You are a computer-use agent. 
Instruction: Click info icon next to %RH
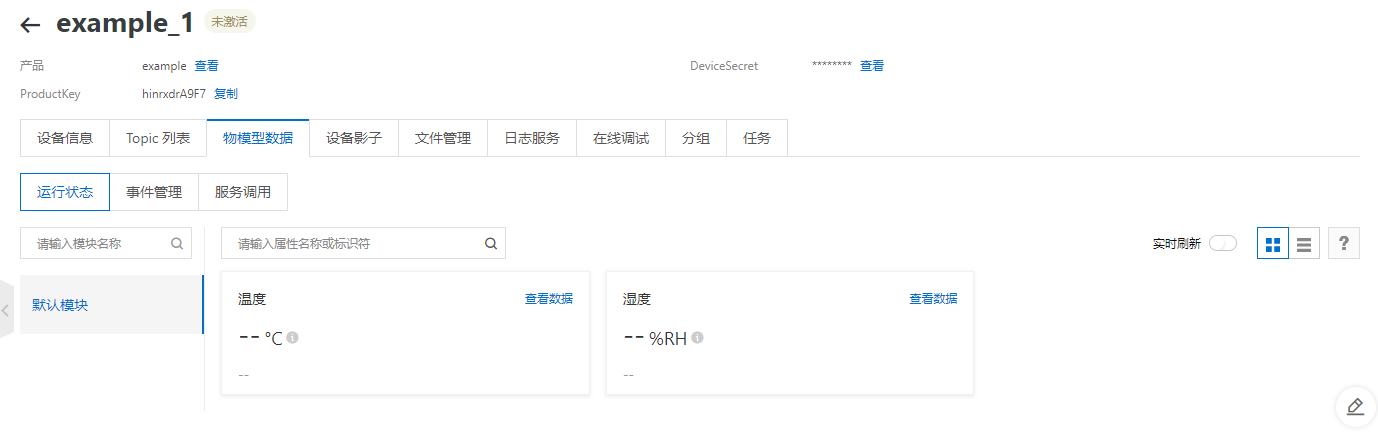point(697,338)
